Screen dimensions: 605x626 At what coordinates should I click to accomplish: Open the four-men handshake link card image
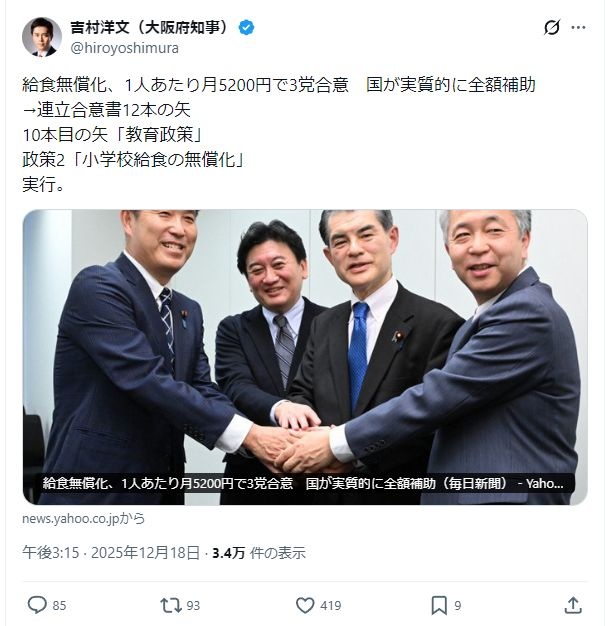pos(305,357)
